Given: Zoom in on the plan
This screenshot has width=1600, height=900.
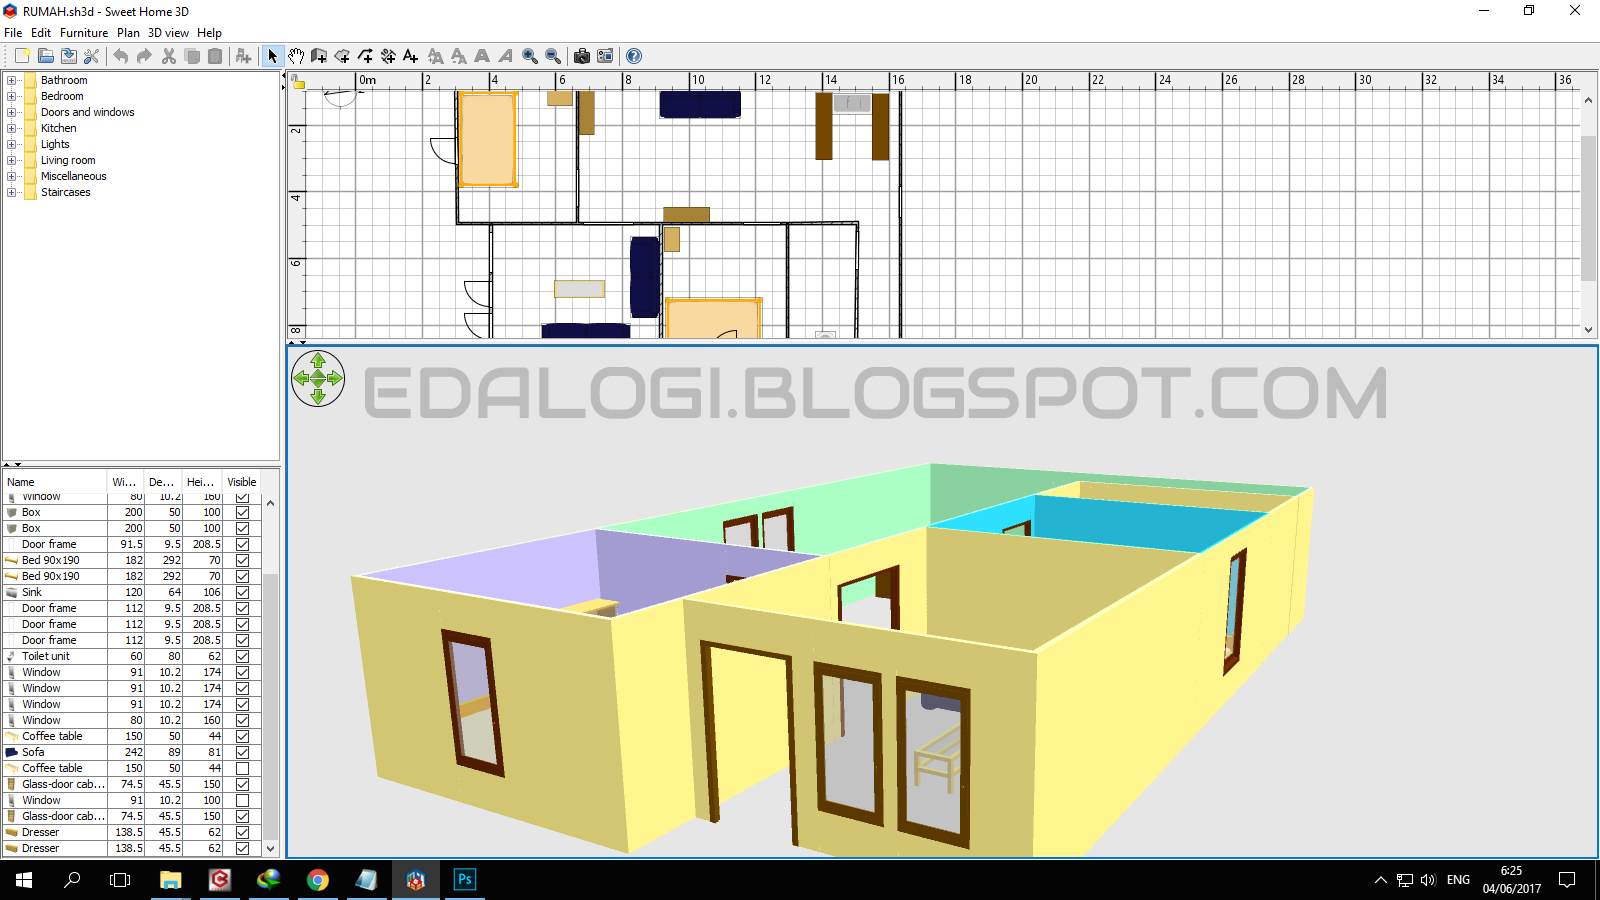Looking at the screenshot, I should click(x=530, y=56).
